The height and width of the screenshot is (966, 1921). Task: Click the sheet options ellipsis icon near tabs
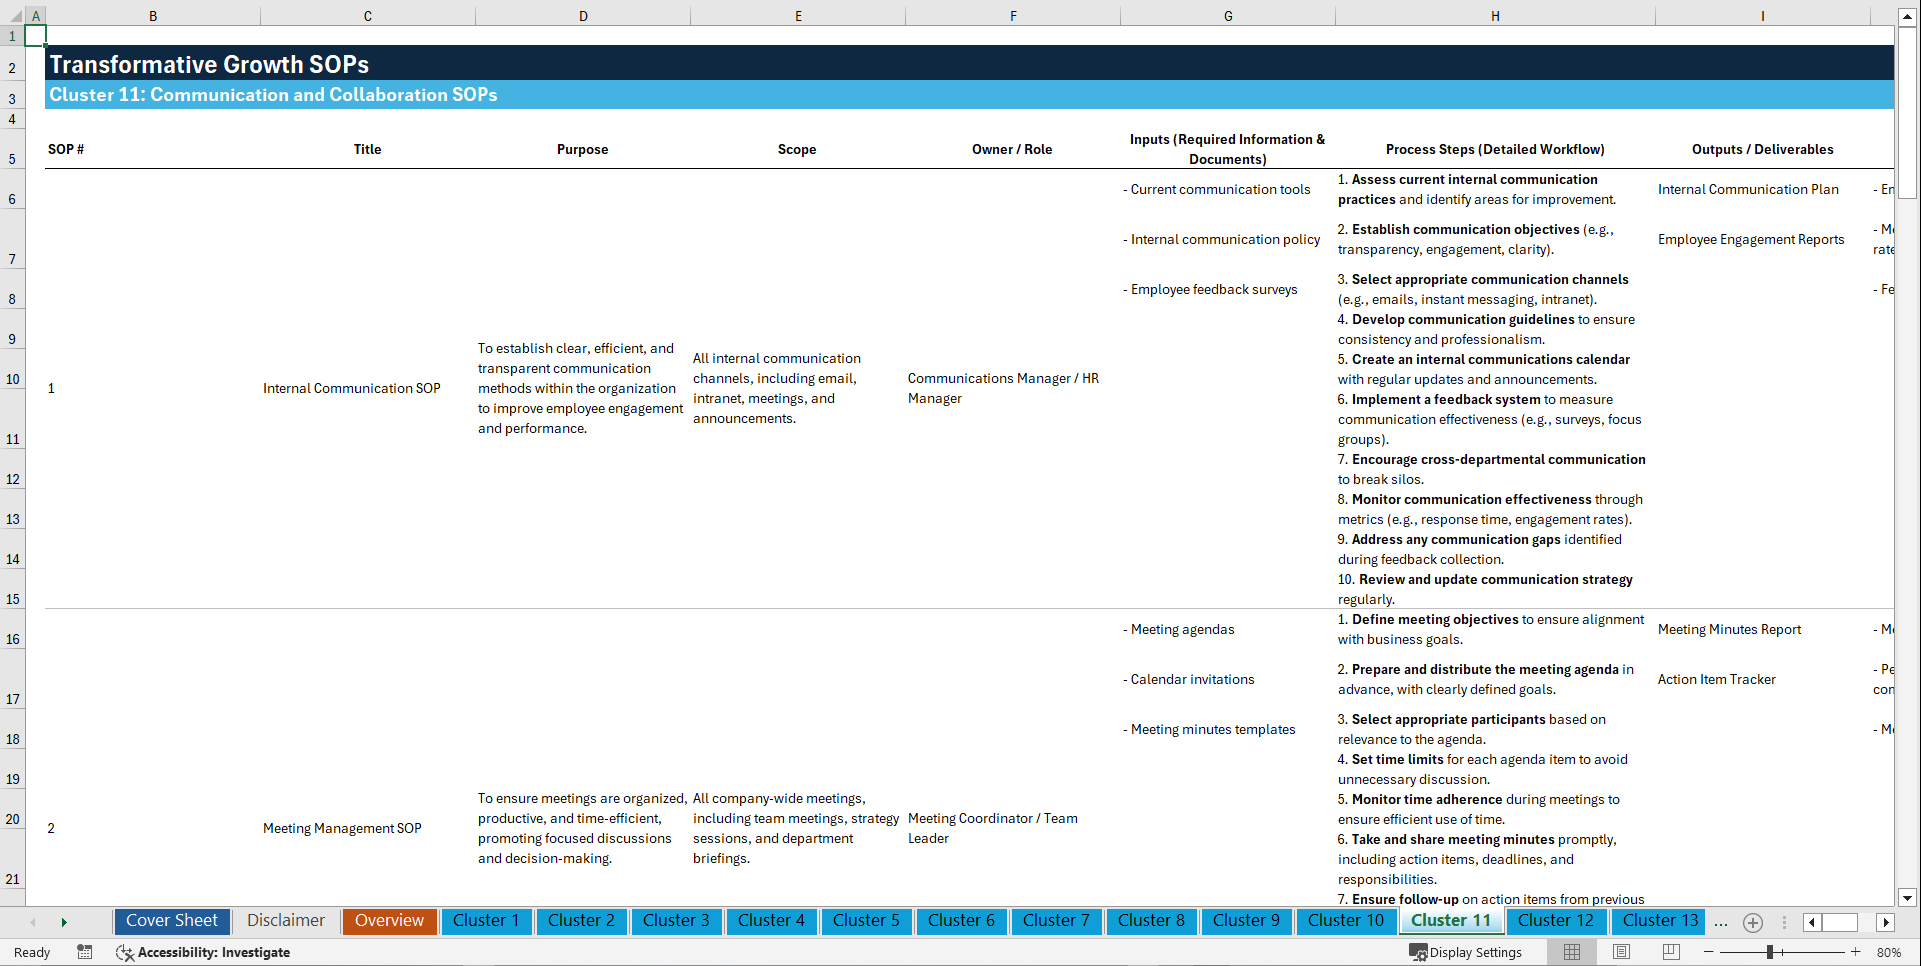coord(1721,922)
